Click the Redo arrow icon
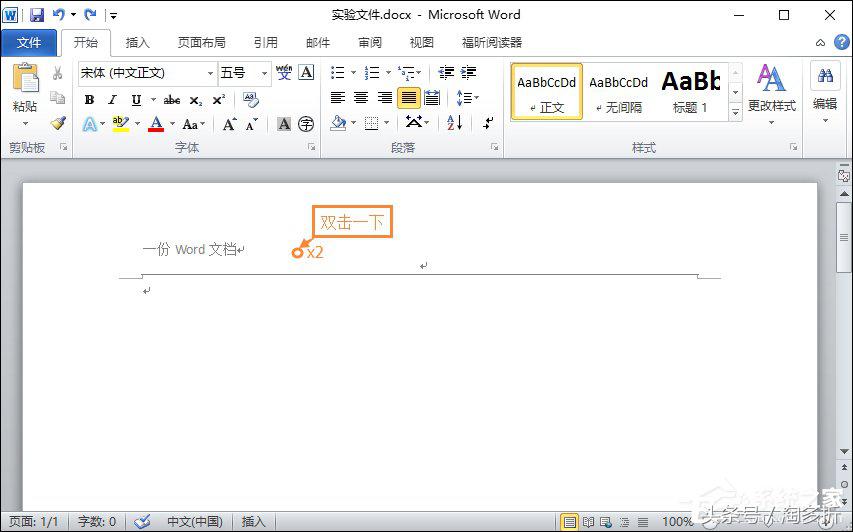Viewport: 853px width, 532px height. click(90, 15)
